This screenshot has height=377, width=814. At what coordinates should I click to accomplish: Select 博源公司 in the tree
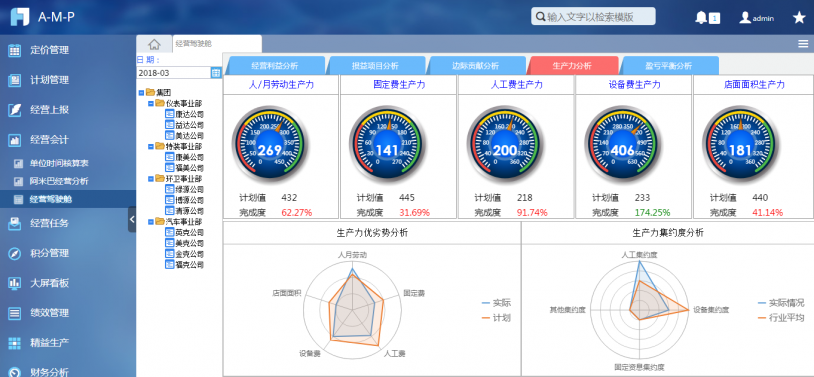189,200
